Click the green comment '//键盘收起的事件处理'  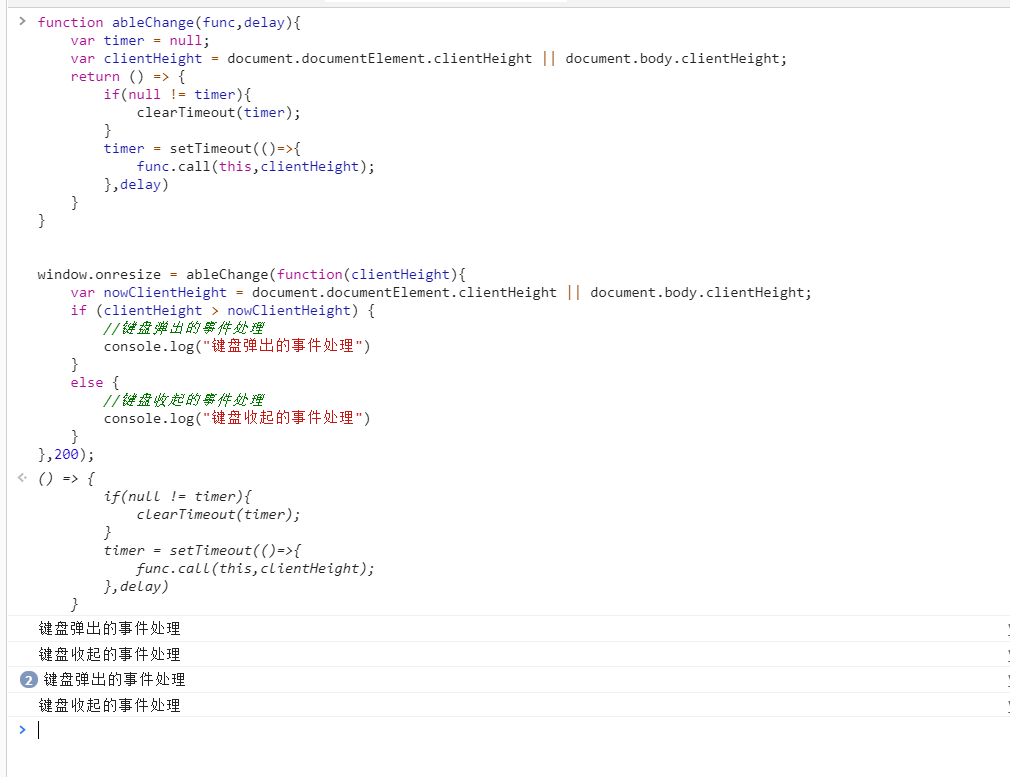(x=184, y=400)
